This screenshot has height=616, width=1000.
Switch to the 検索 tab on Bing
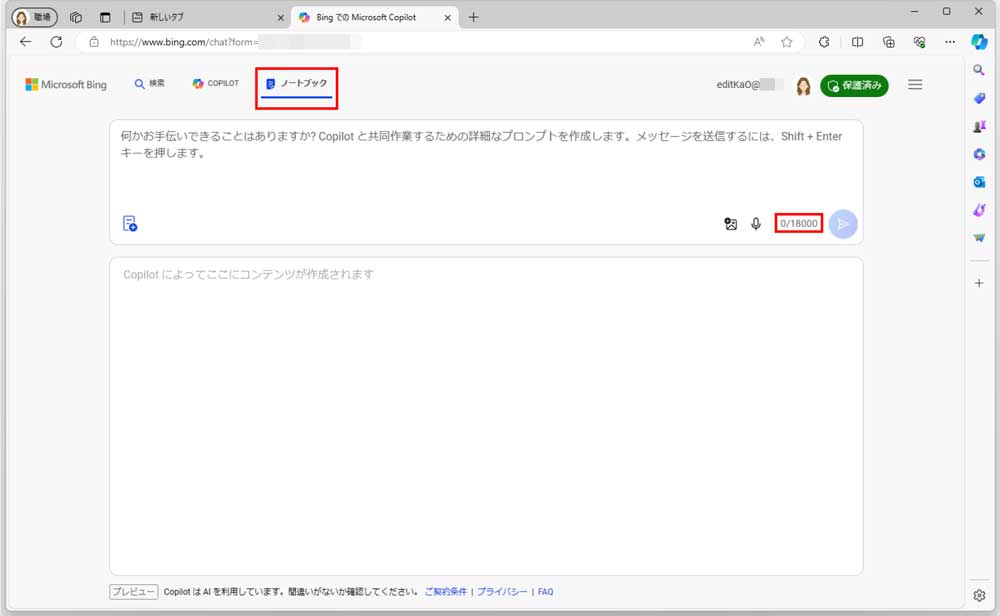150,83
